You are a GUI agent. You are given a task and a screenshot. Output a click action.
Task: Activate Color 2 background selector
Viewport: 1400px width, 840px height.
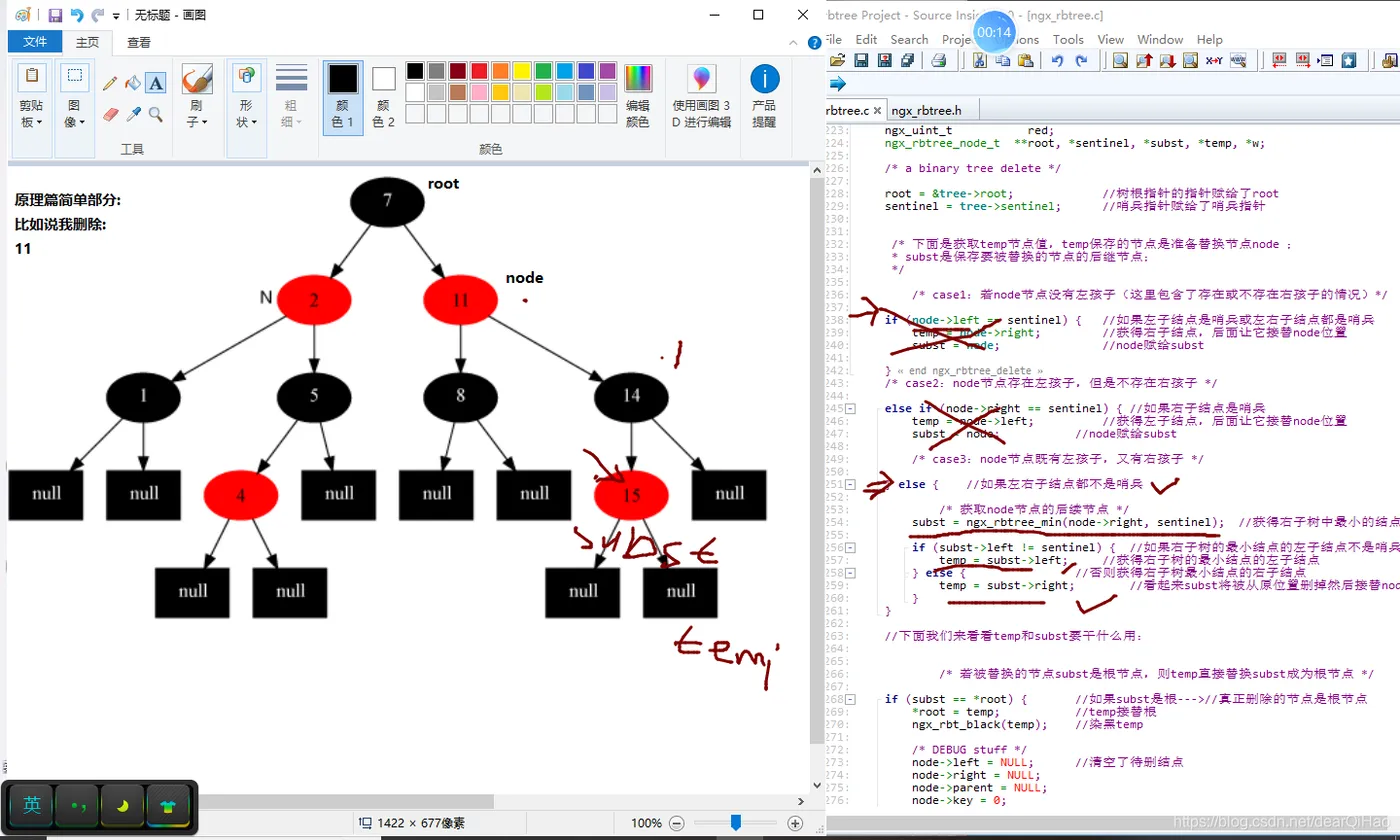click(x=384, y=97)
